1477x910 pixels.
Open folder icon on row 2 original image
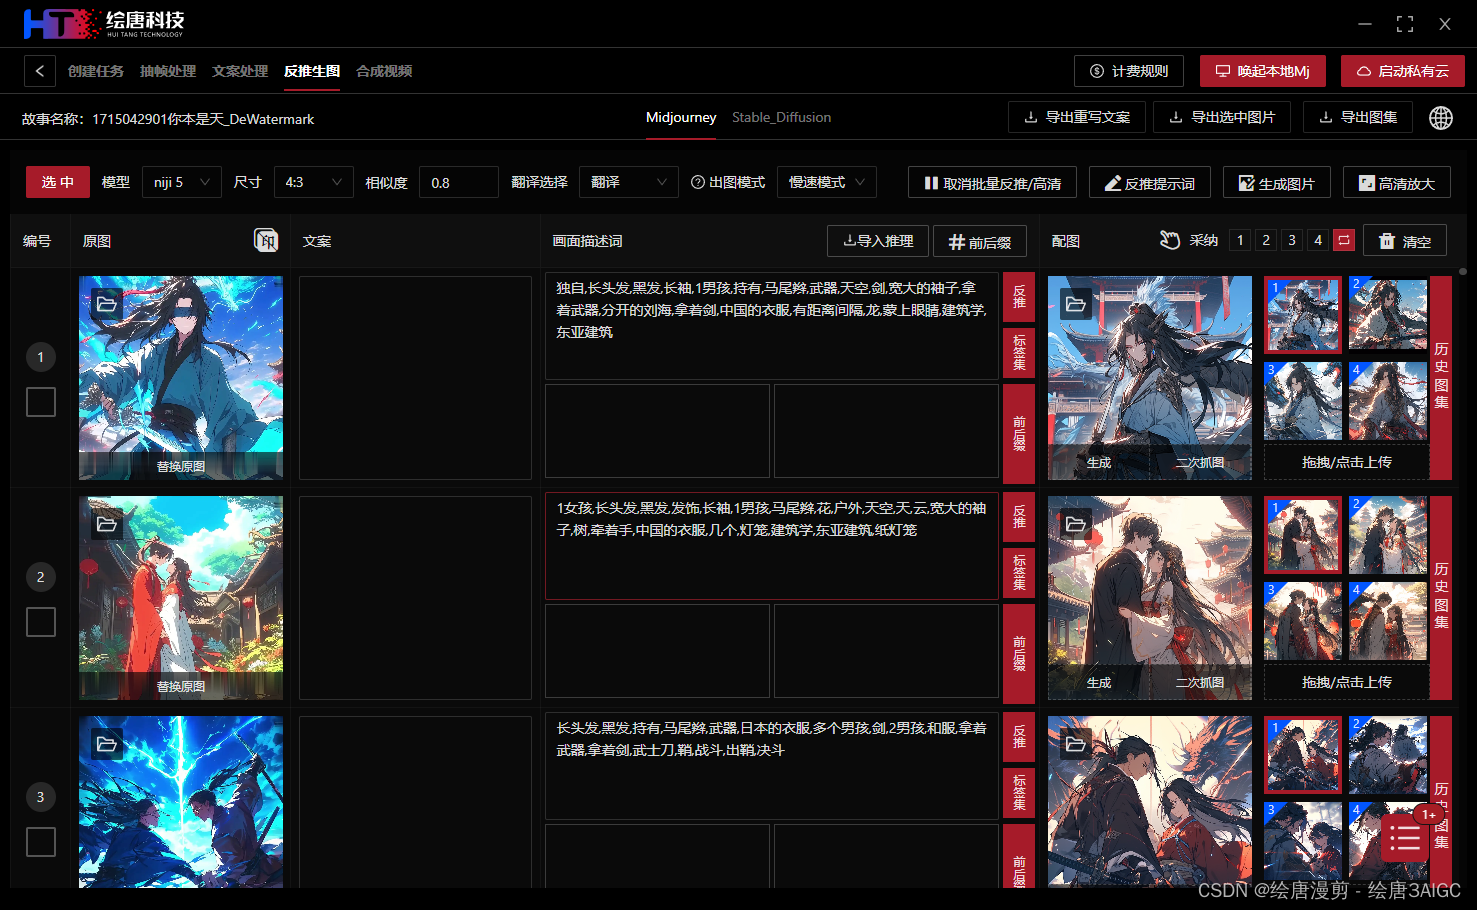tap(107, 524)
